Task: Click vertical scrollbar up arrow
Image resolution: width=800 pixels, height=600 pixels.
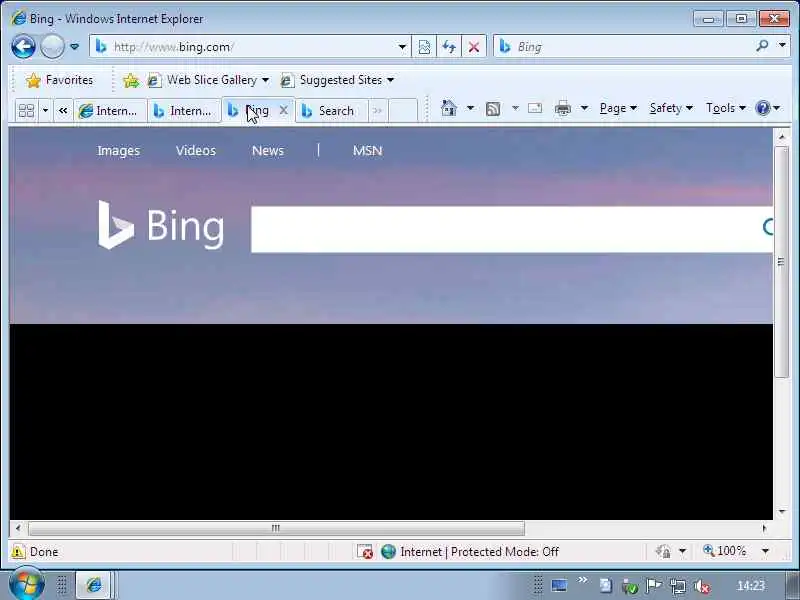Action: [782, 137]
